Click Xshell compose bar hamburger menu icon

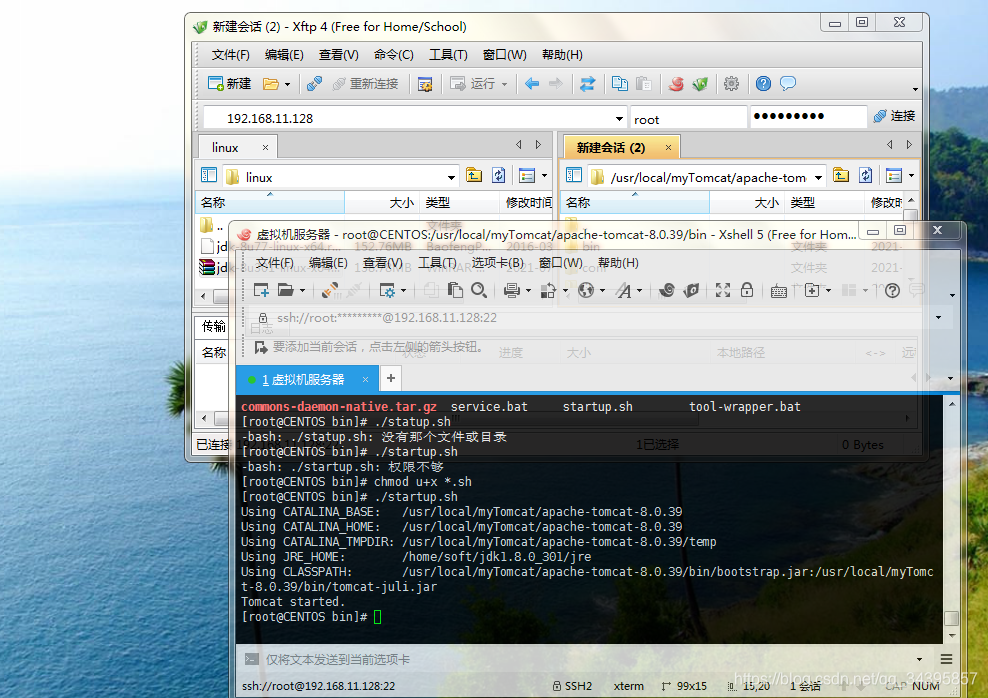[x=946, y=659]
